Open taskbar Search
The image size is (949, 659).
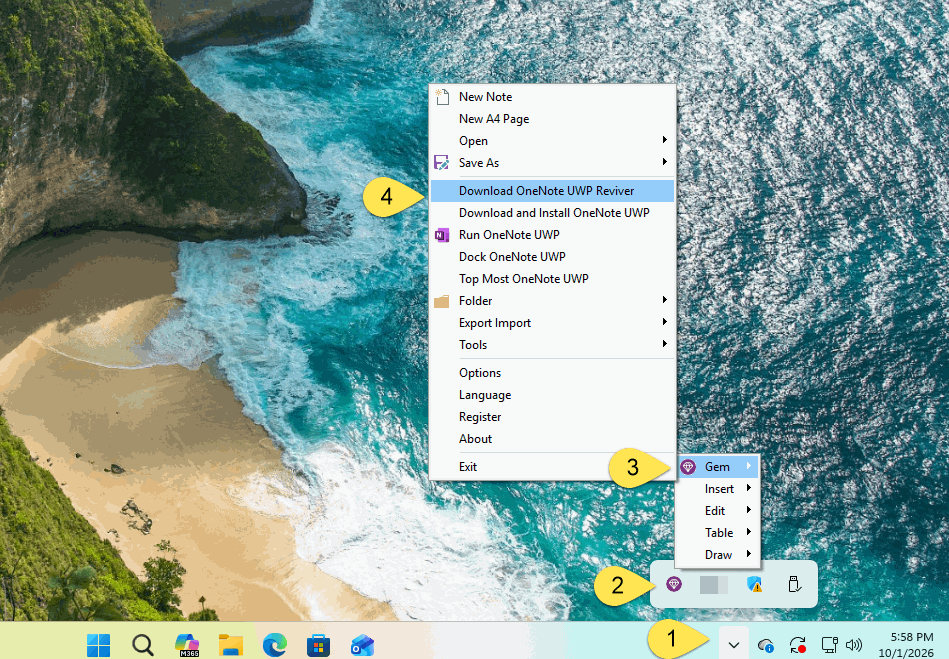(x=143, y=645)
